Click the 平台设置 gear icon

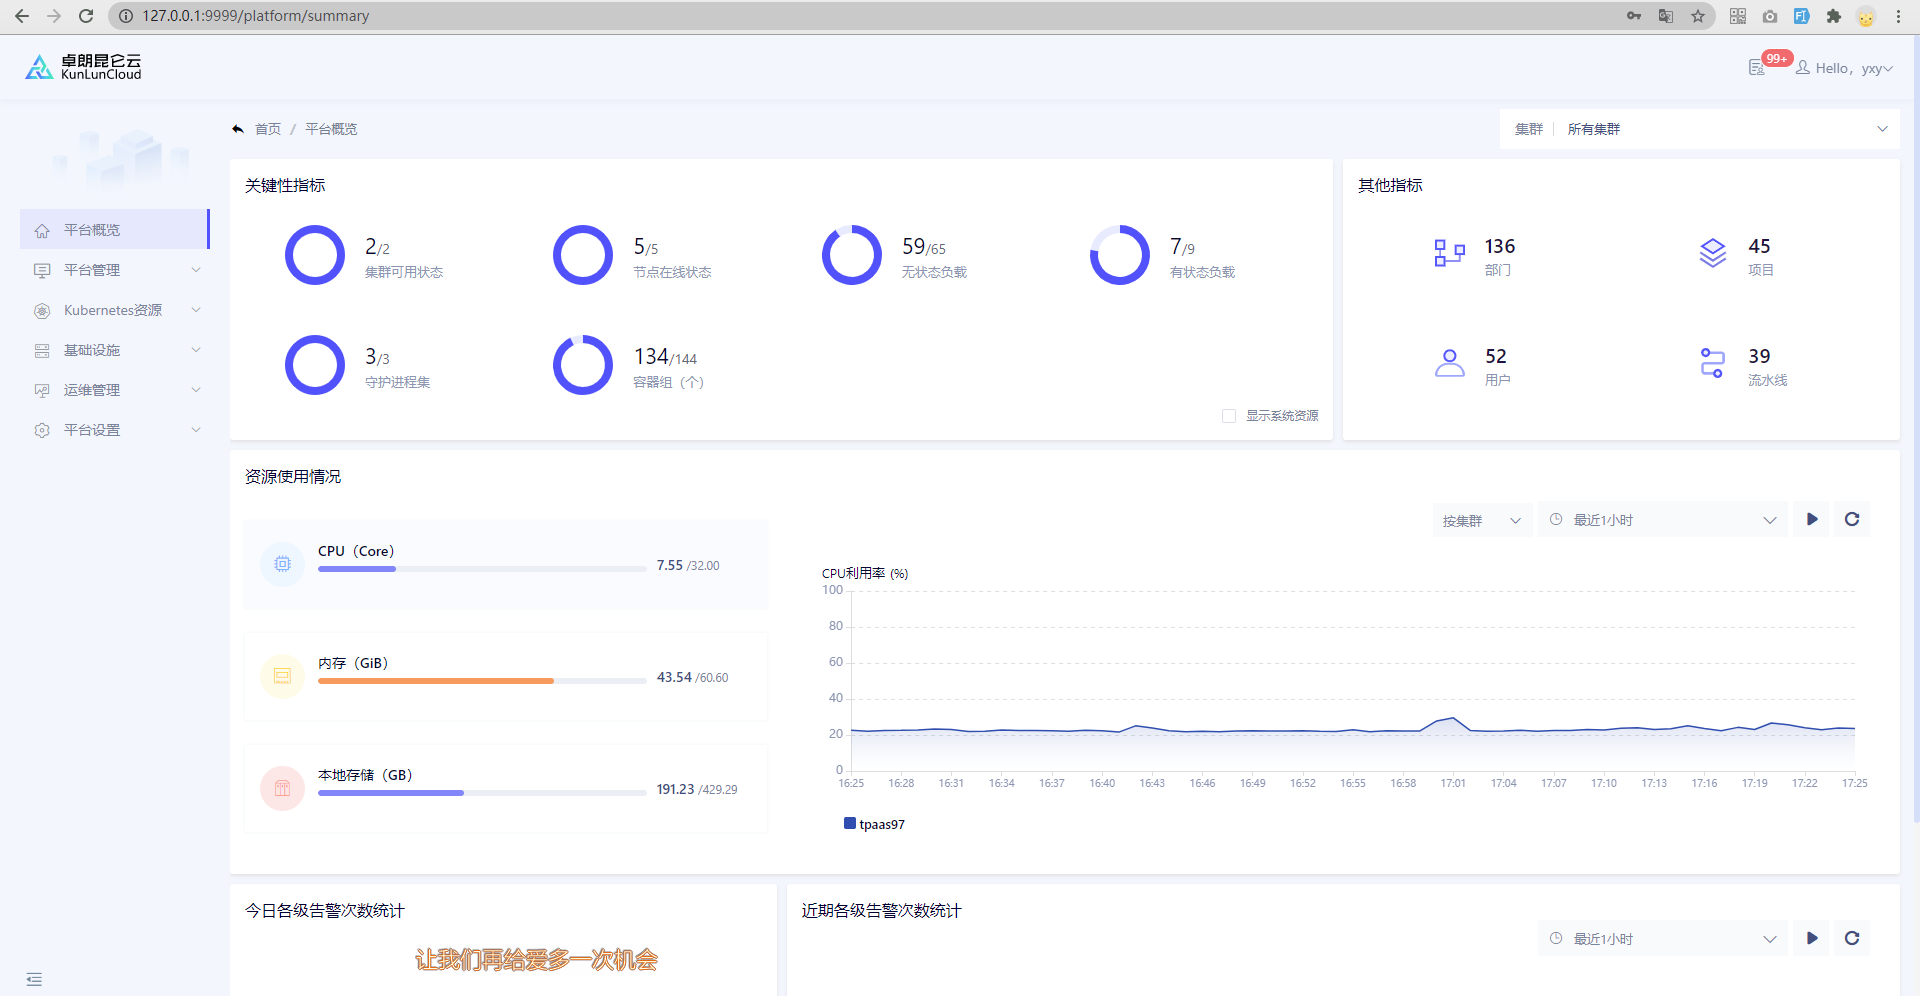click(42, 431)
